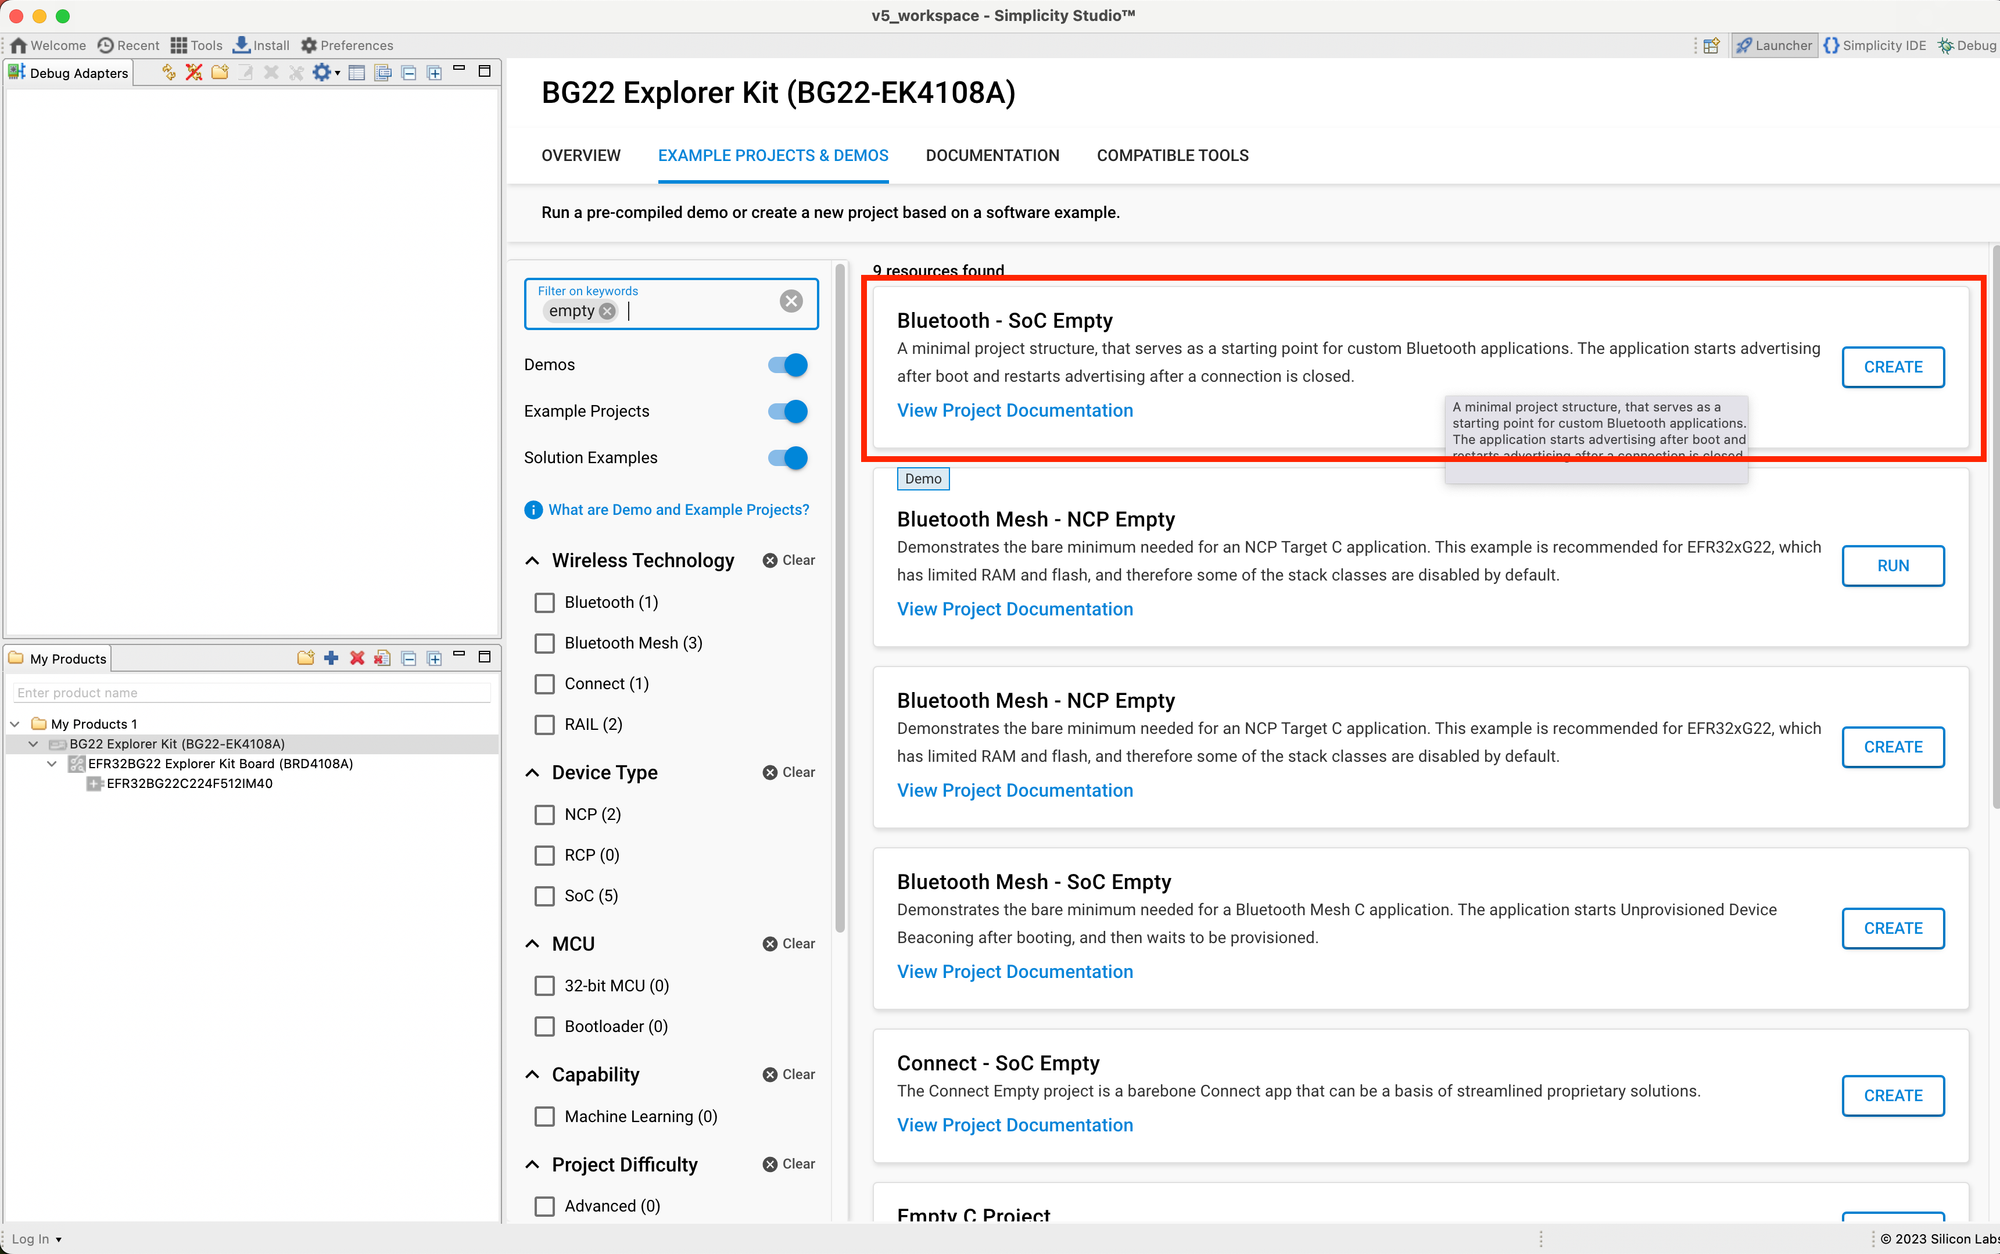Open the Preferences gear icon
Screen dimensions: 2000x1254
pos(309,45)
